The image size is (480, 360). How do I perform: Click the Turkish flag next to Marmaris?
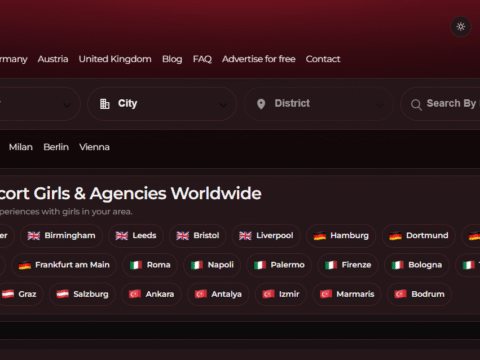point(326,294)
